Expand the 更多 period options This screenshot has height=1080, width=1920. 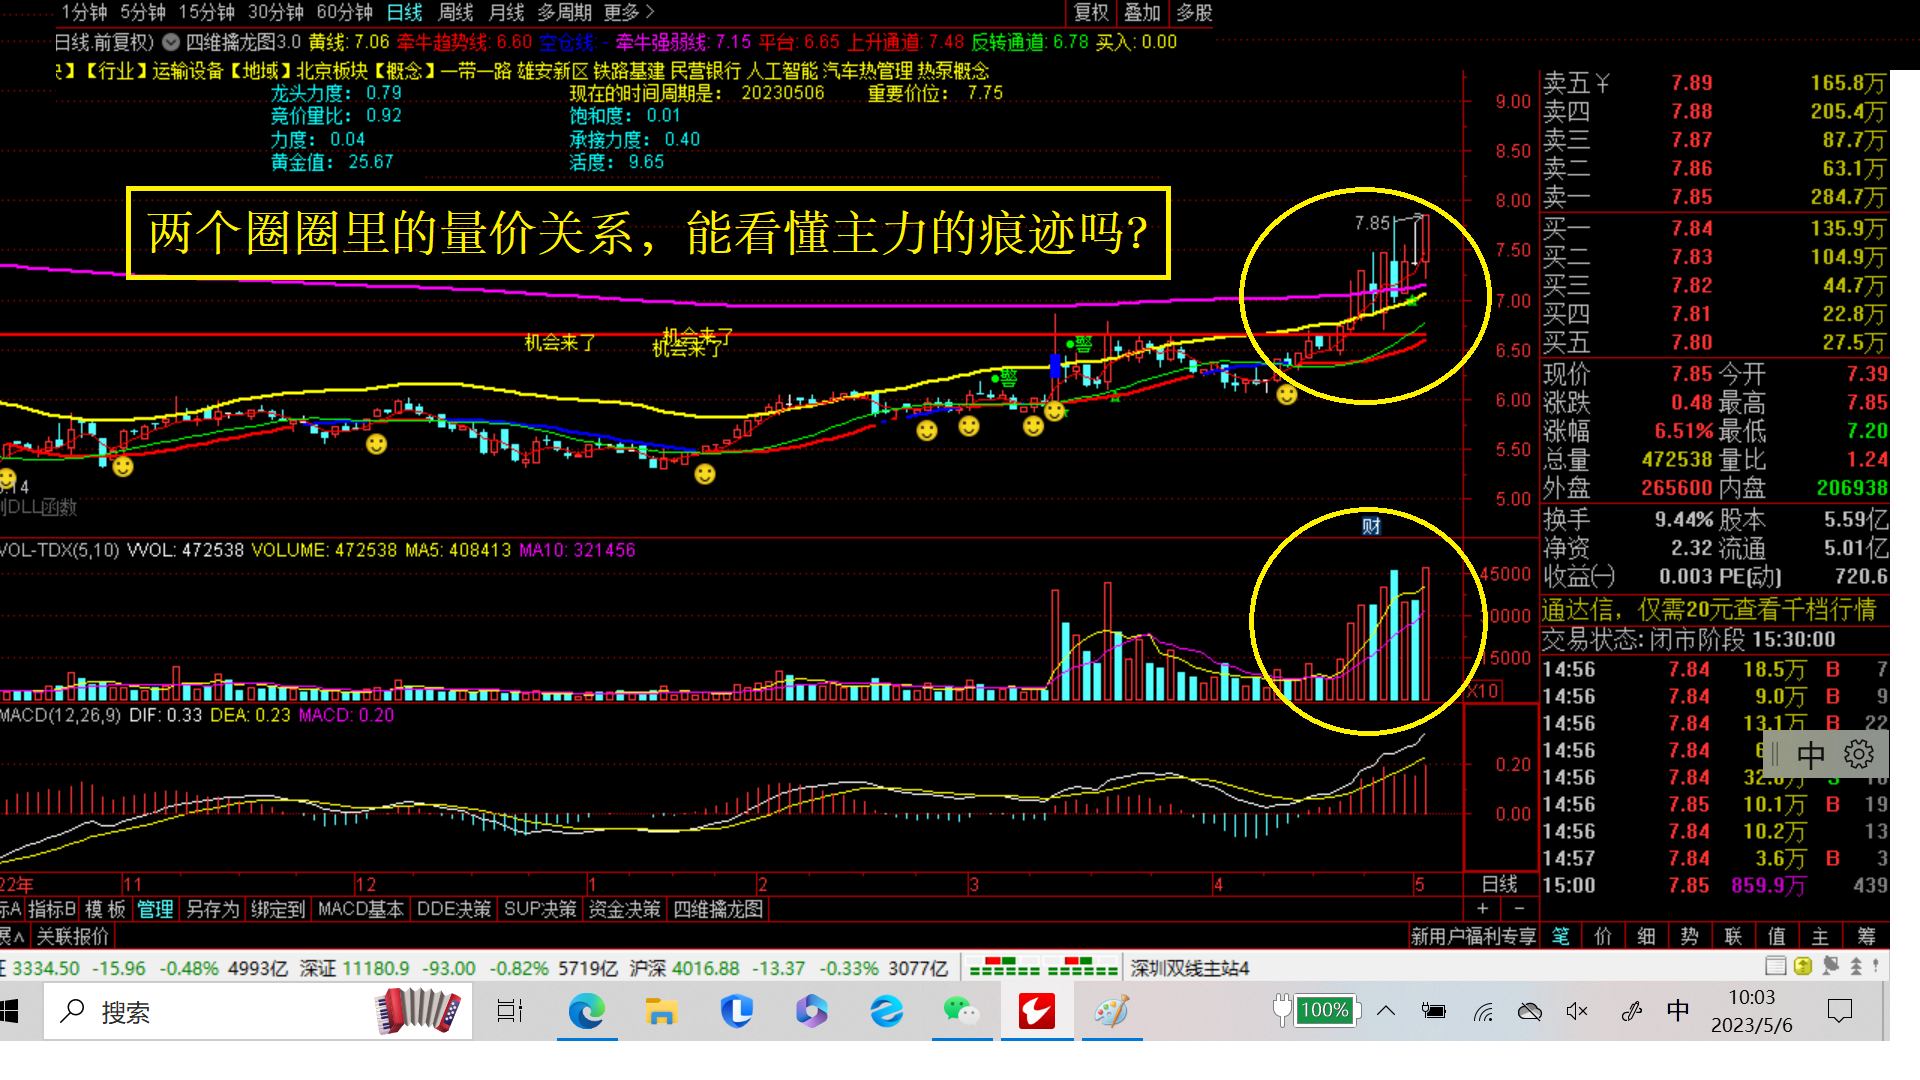tap(628, 13)
